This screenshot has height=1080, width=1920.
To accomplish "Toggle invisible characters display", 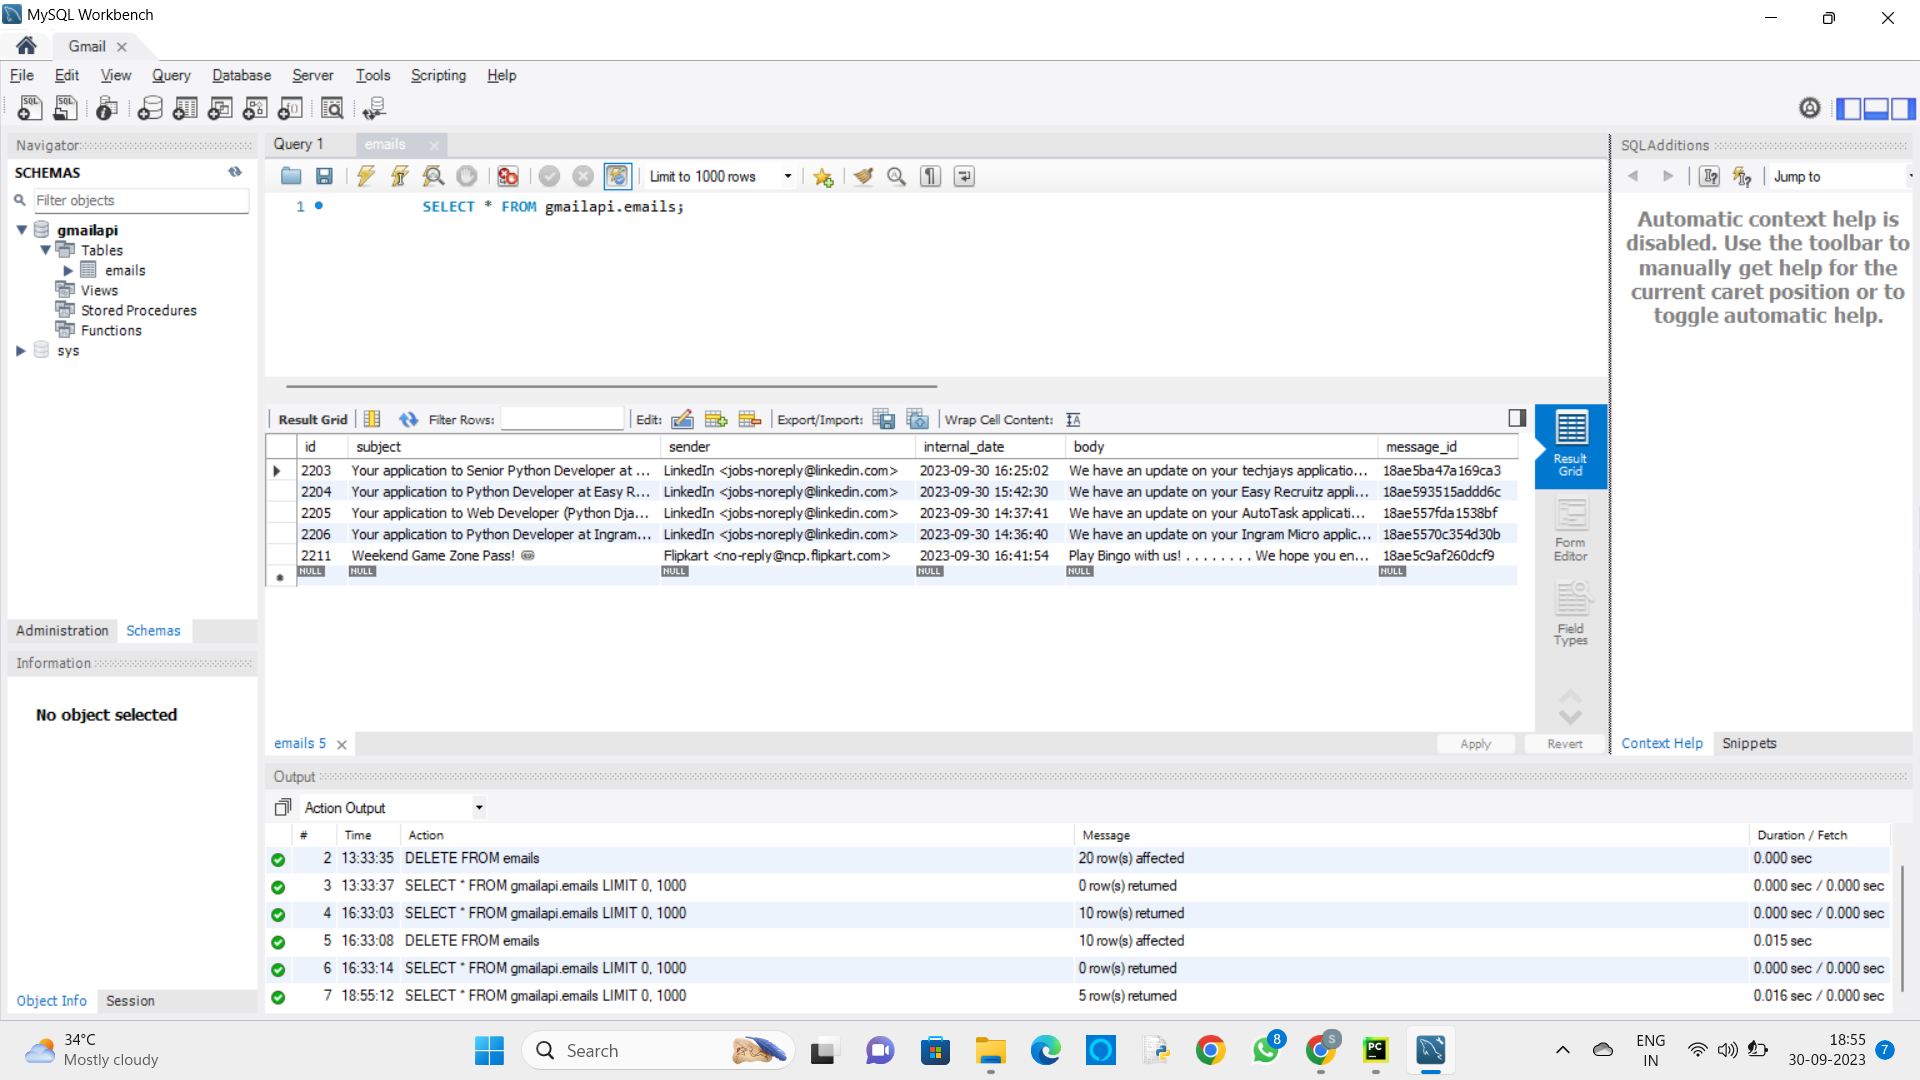I will (x=931, y=176).
